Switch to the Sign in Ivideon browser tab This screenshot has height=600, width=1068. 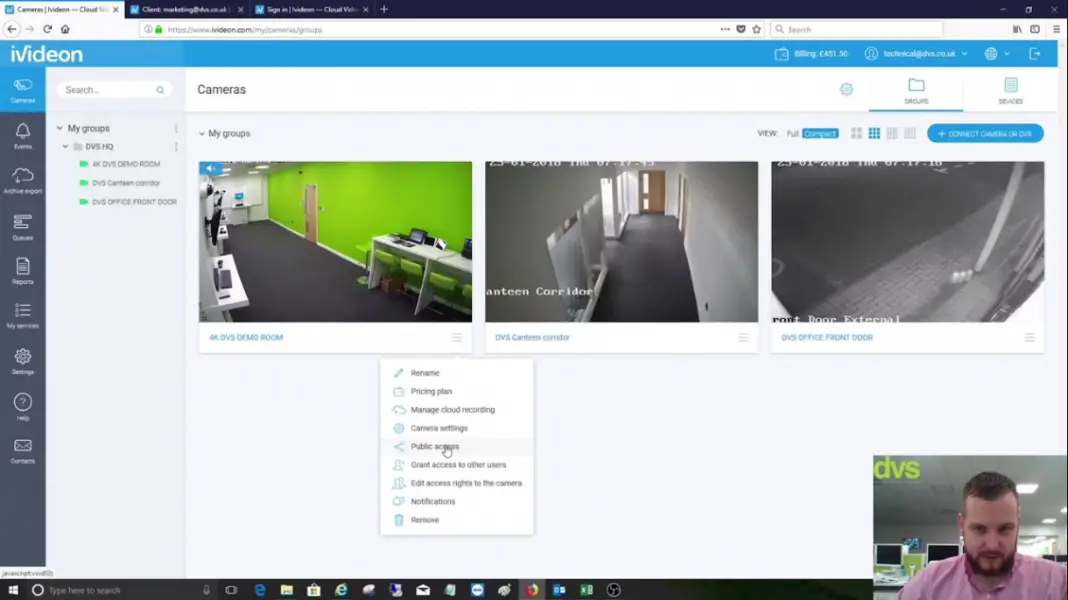(x=311, y=10)
